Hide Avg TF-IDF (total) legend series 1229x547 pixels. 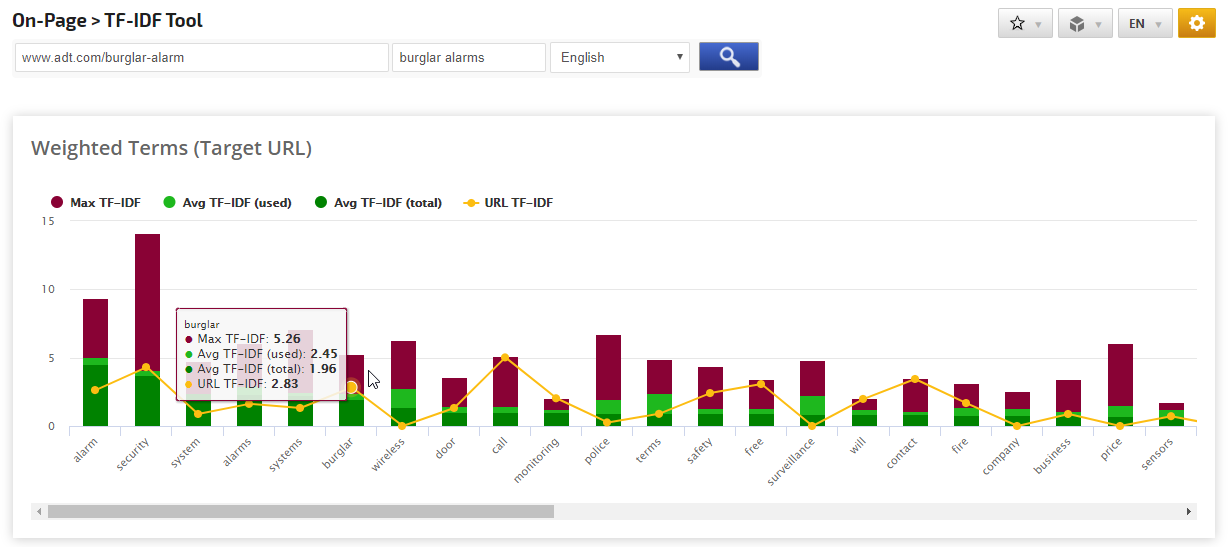pos(378,203)
